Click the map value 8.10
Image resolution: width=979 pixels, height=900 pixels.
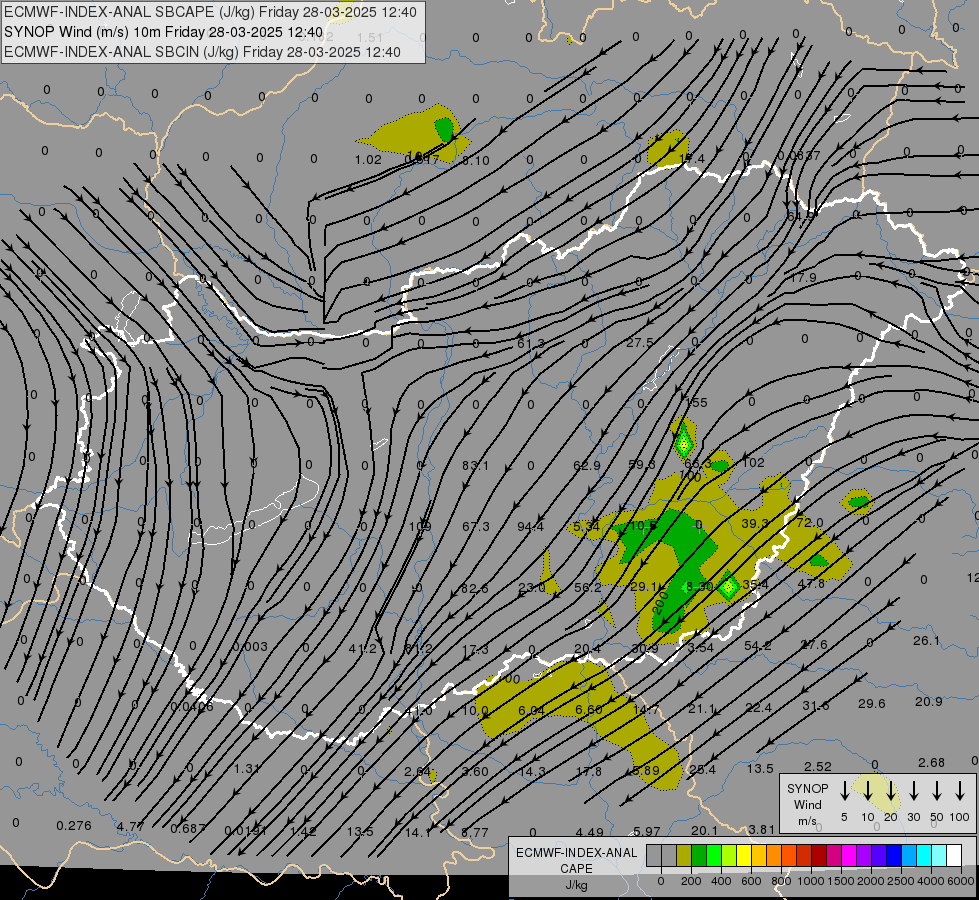pyautogui.click(x=476, y=161)
